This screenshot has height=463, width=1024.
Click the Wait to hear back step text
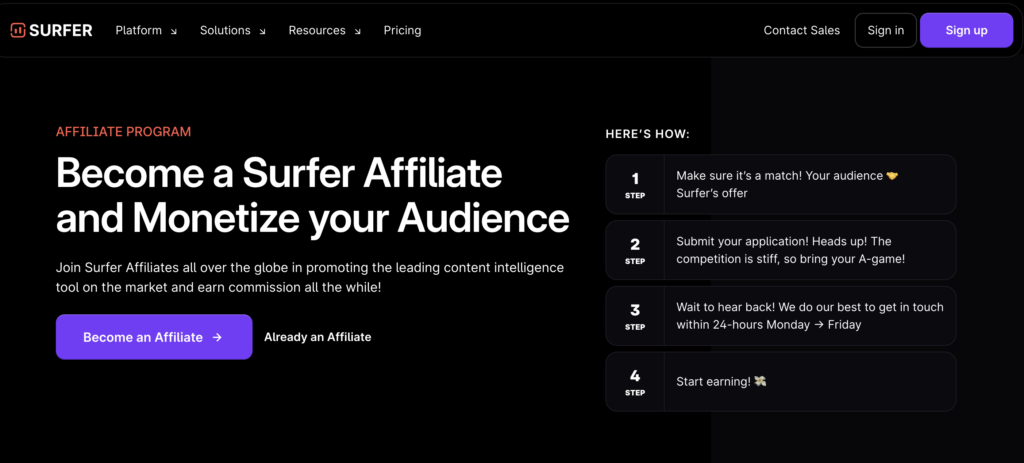tap(810, 315)
